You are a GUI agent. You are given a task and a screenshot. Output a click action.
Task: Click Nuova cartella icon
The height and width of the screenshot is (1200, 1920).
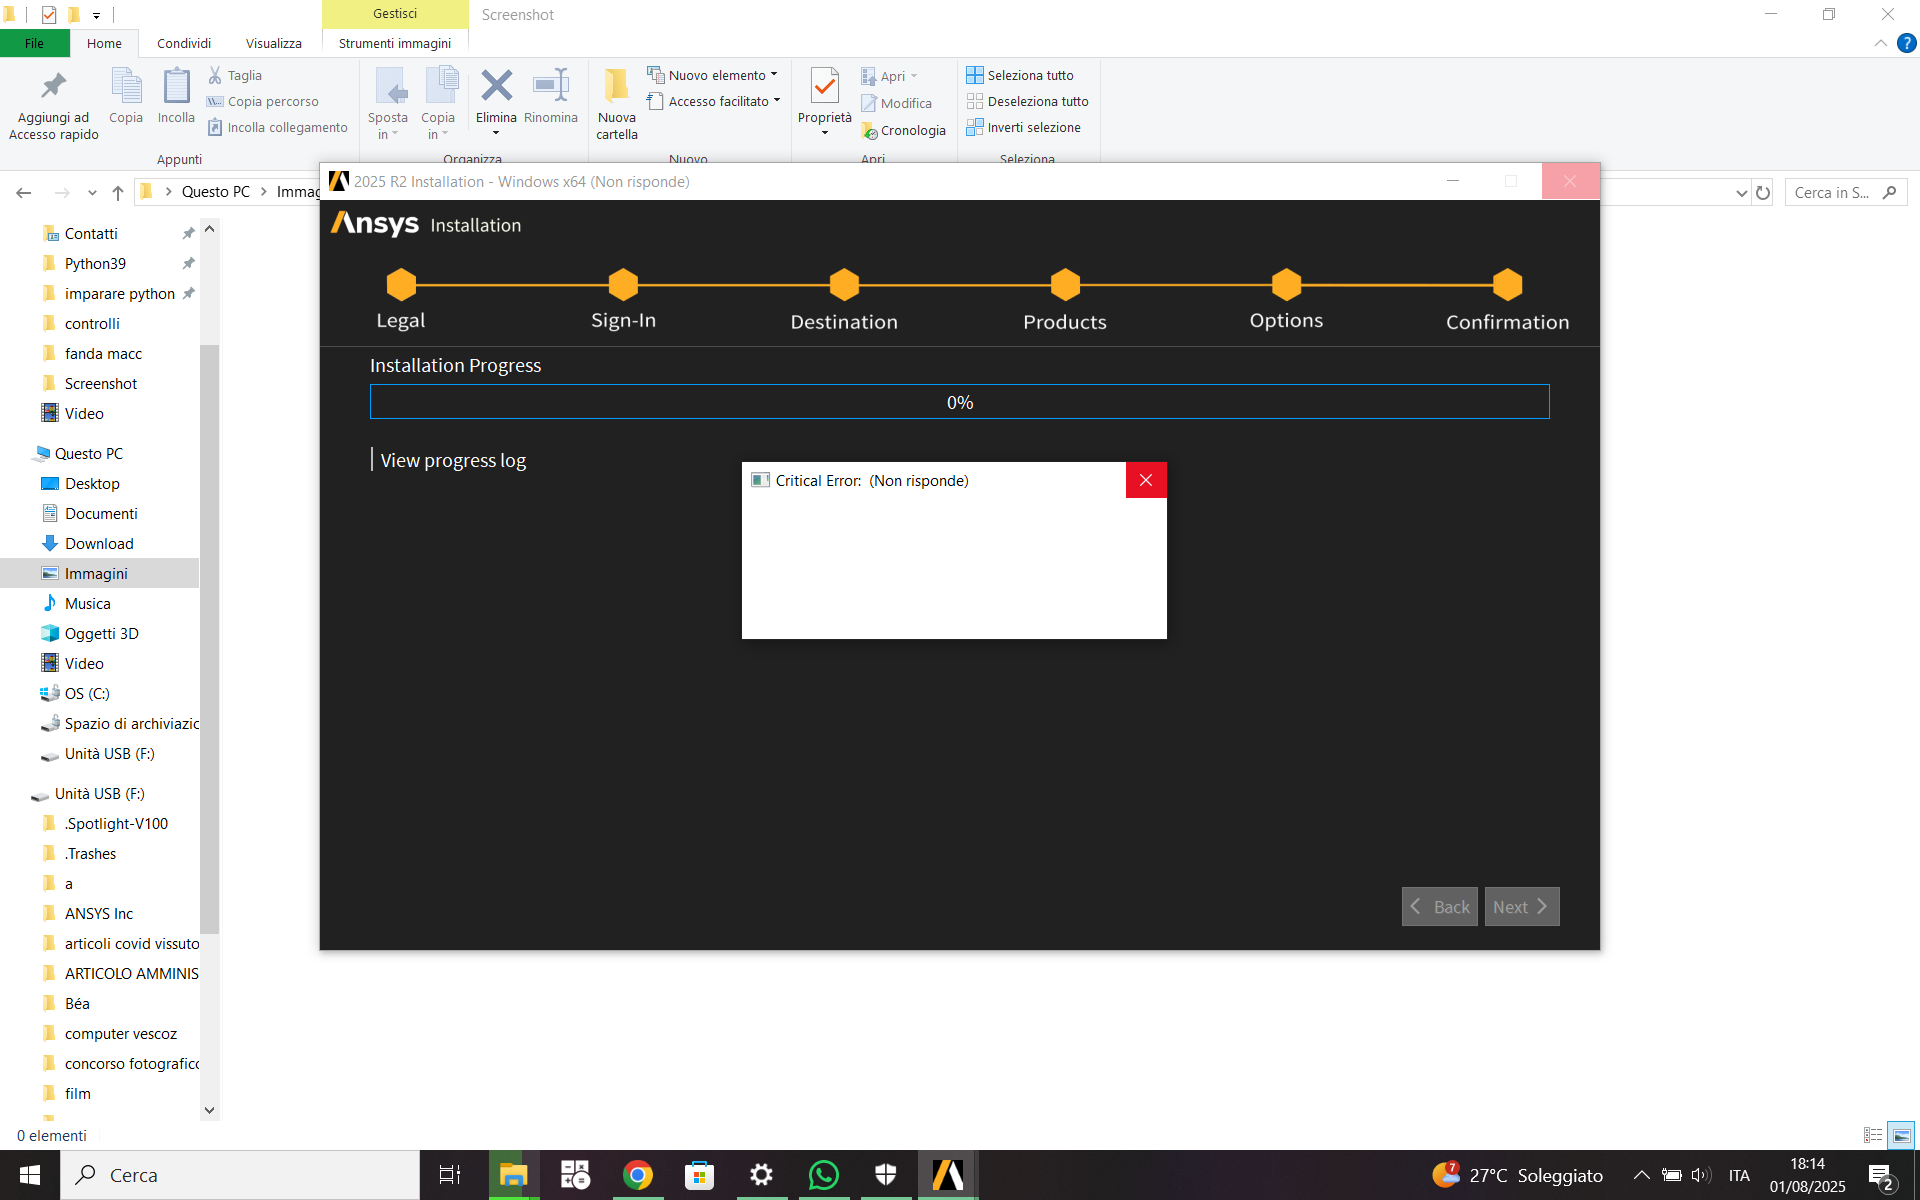coord(617,86)
